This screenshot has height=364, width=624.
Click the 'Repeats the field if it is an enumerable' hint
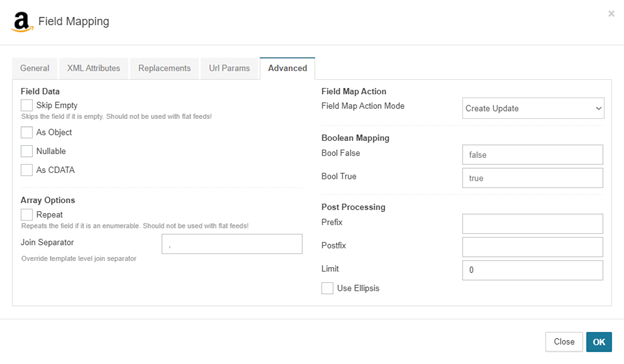click(x=135, y=226)
